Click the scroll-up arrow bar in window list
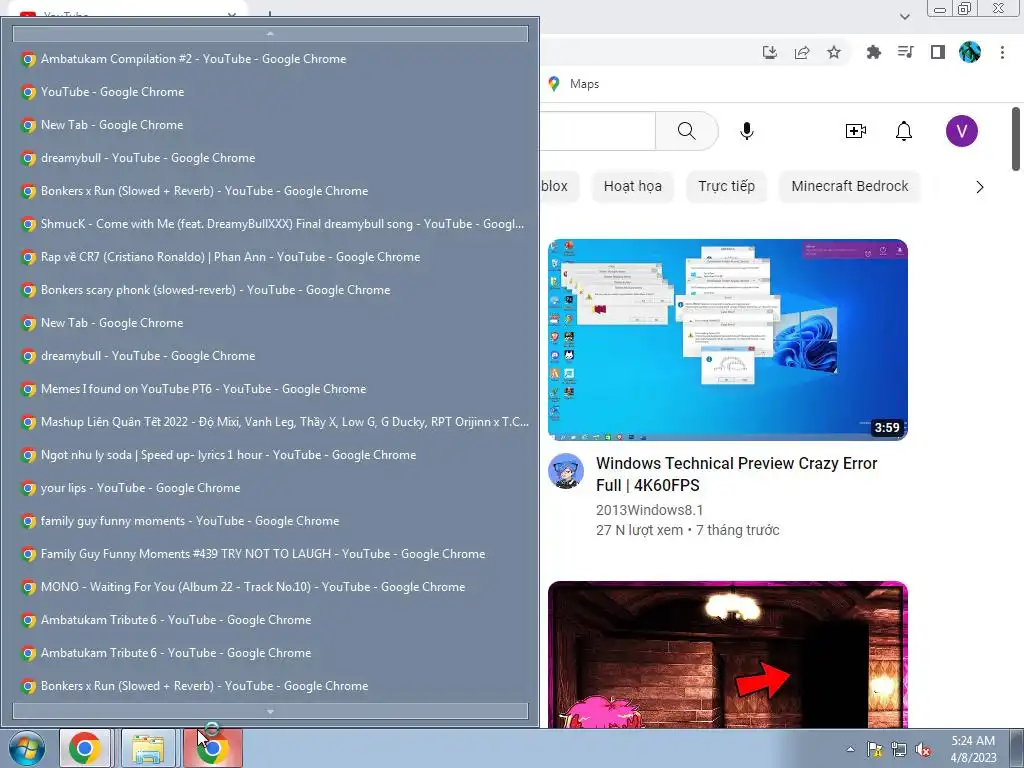Viewport: 1024px width, 768px height. tap(270, 33)
